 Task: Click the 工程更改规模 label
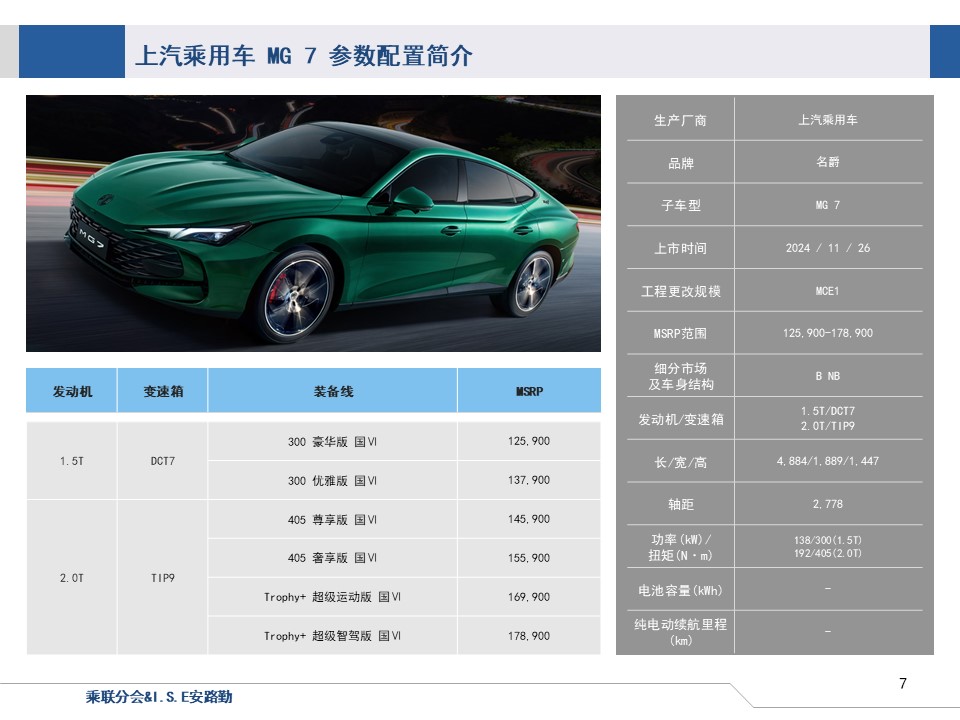(x=680, y=291)
